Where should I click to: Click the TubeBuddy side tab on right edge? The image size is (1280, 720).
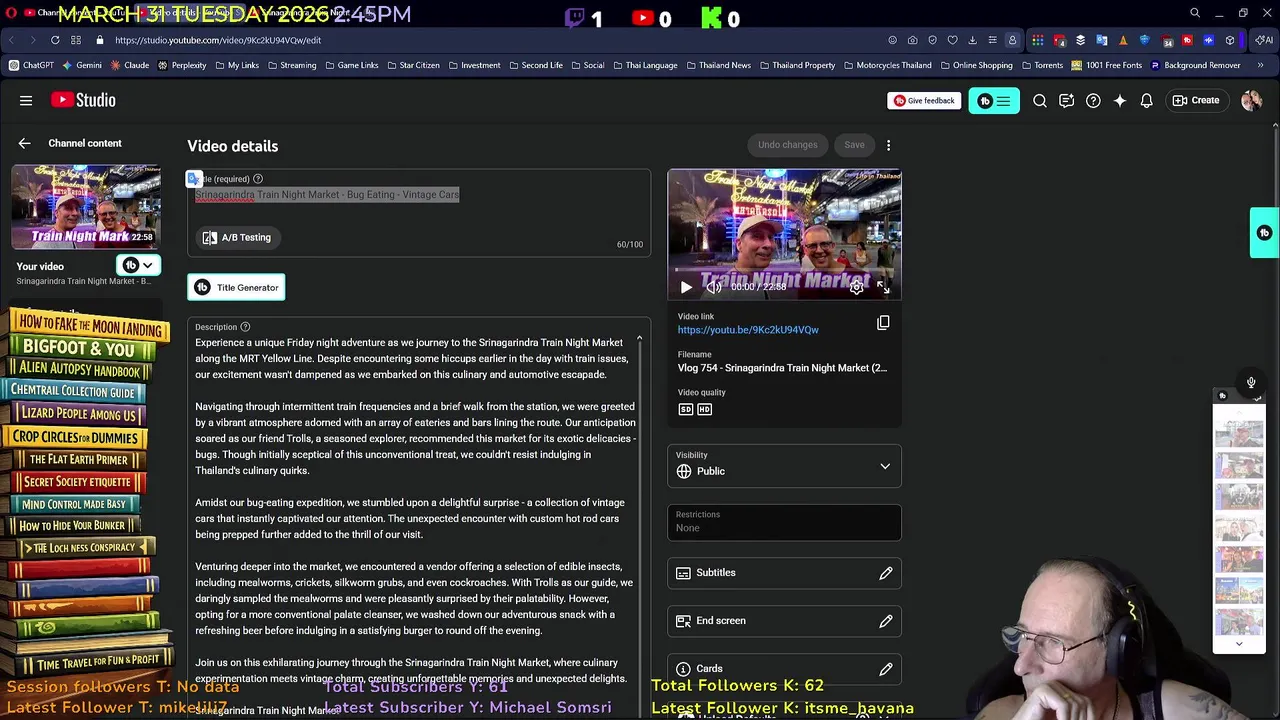tap(1265, 233)
